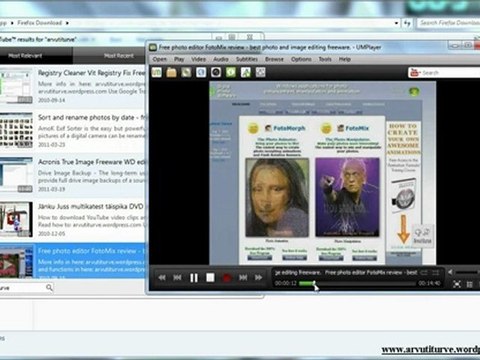The height and width of the screenshot is (360, 480).
Task: Click the video seek progress bar
Action: point(358,283)
